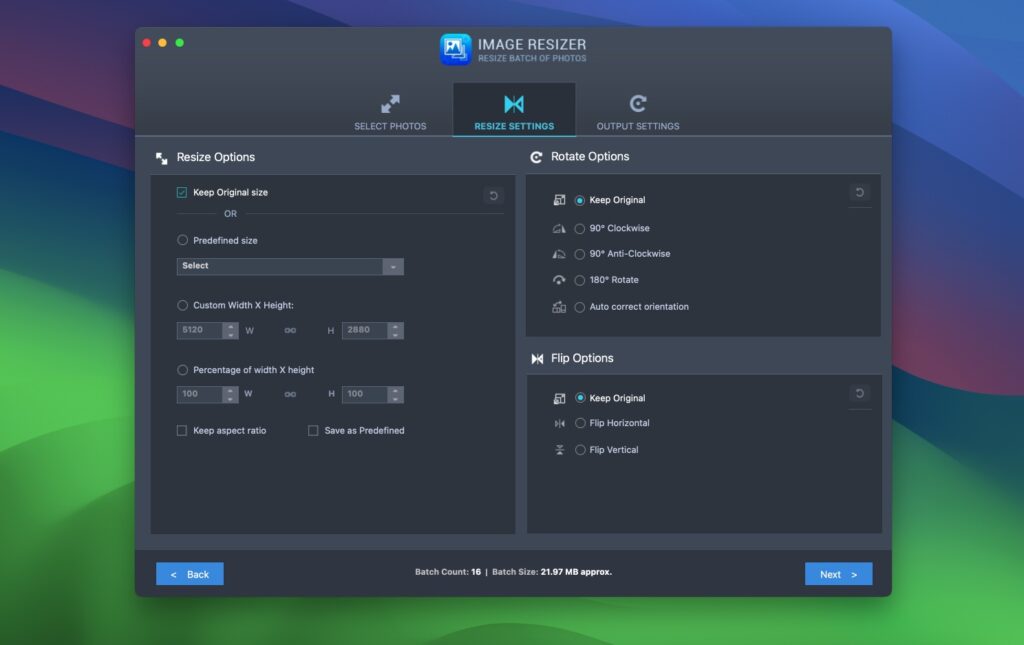1024x645 pixels.
Task: Edit the percentage width field showing 100
Action: point(200,394)
